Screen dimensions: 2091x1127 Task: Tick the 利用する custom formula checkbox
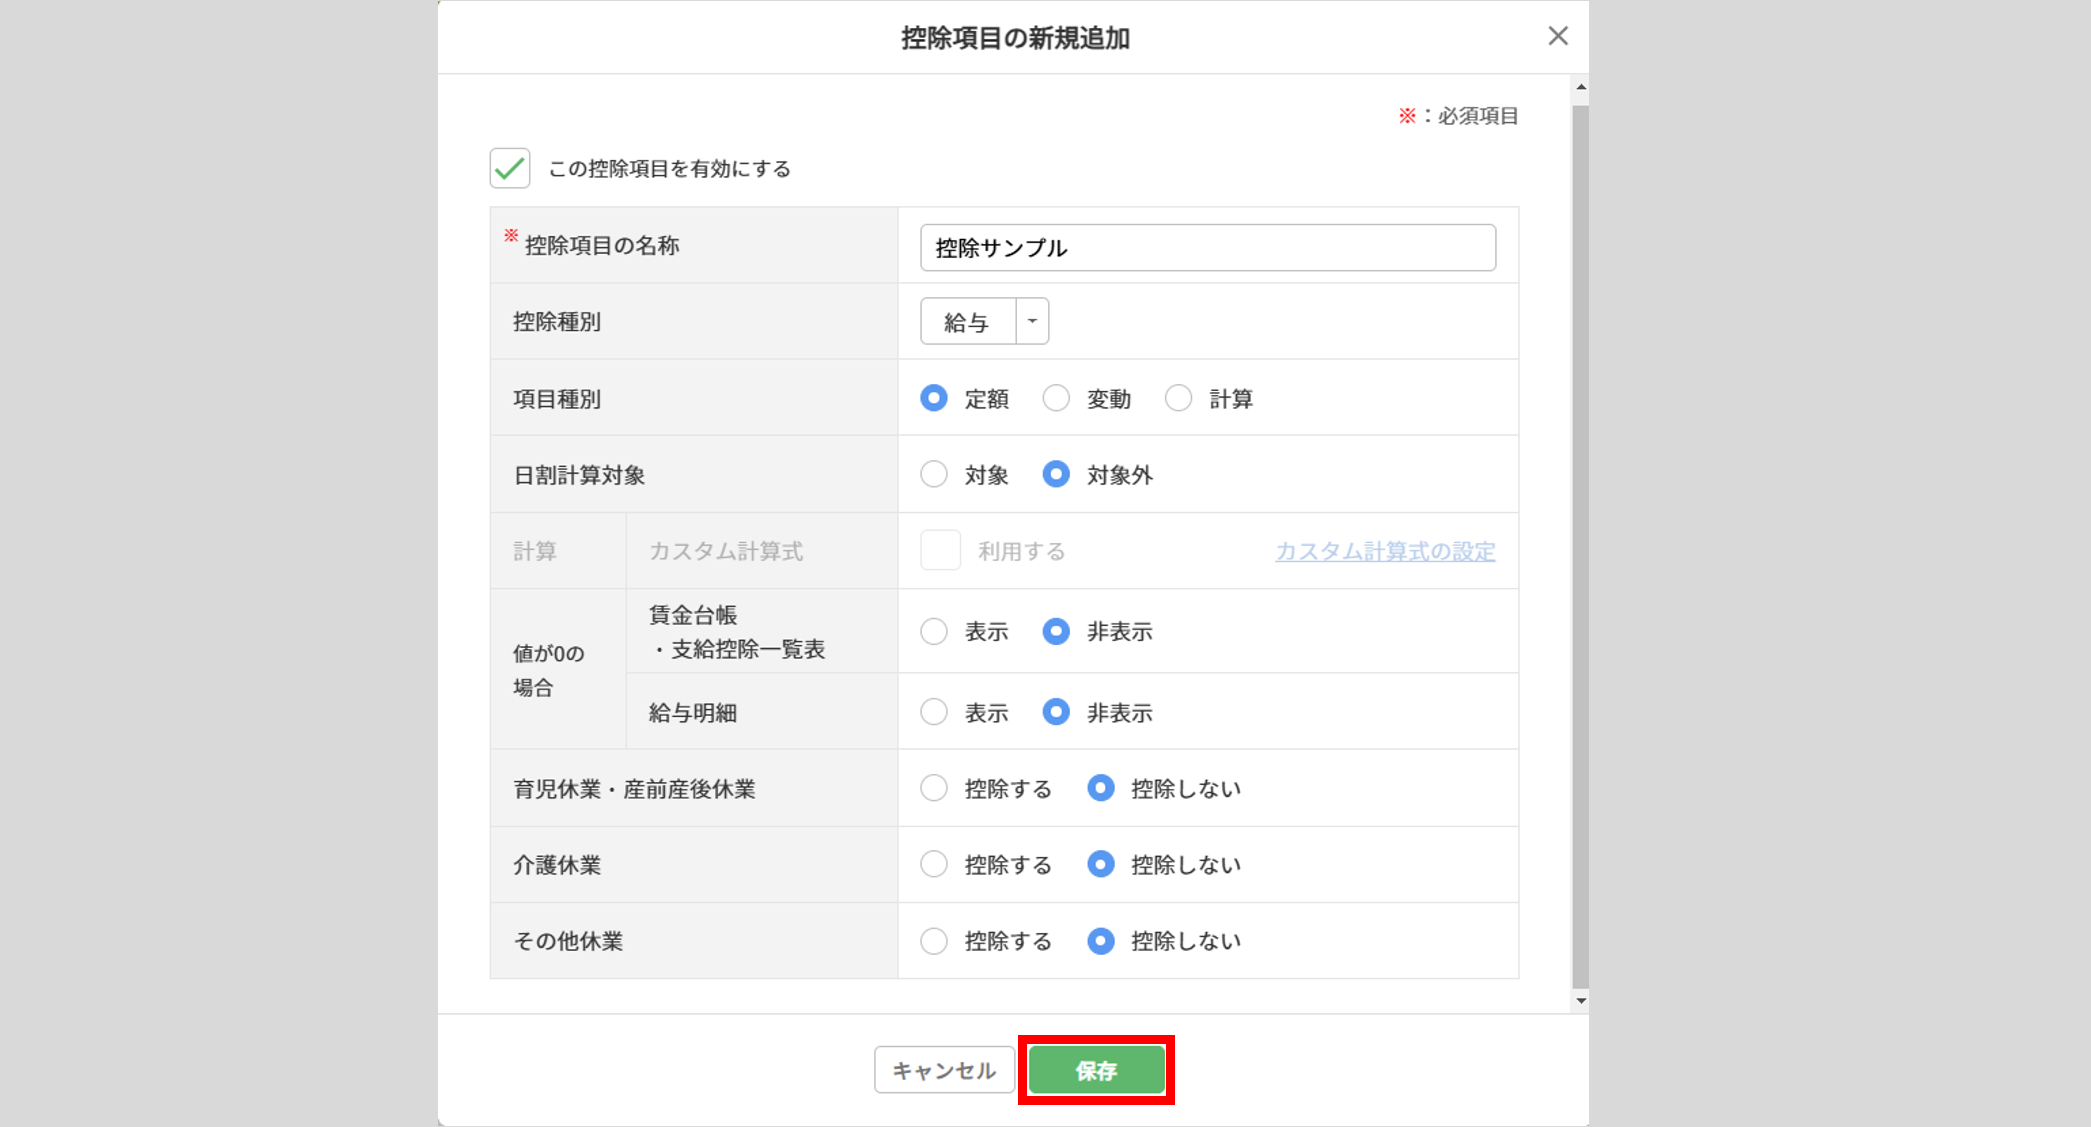point(940,550)
